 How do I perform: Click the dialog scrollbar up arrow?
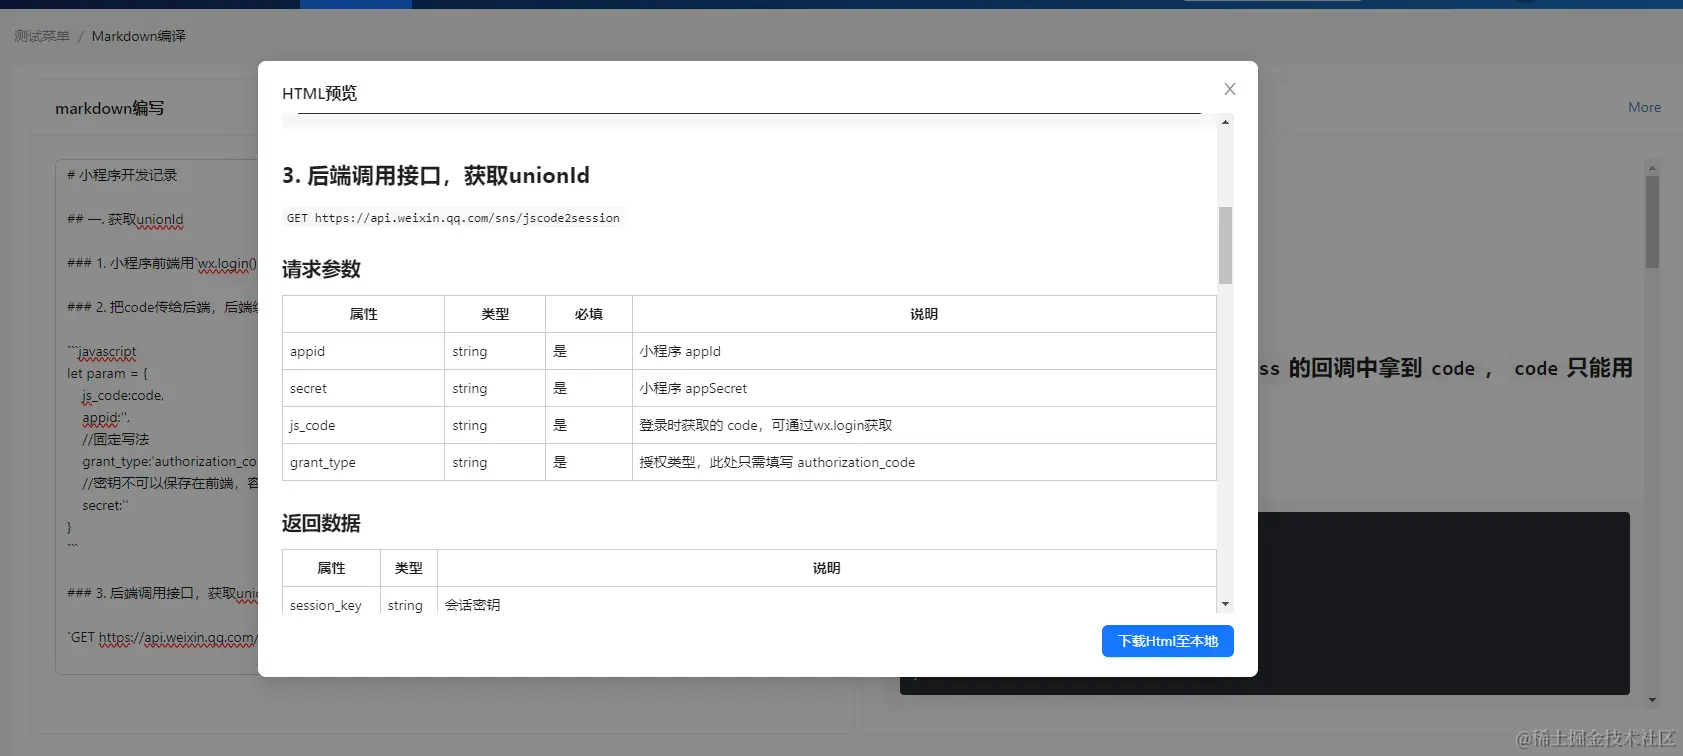coord(1225,122)
